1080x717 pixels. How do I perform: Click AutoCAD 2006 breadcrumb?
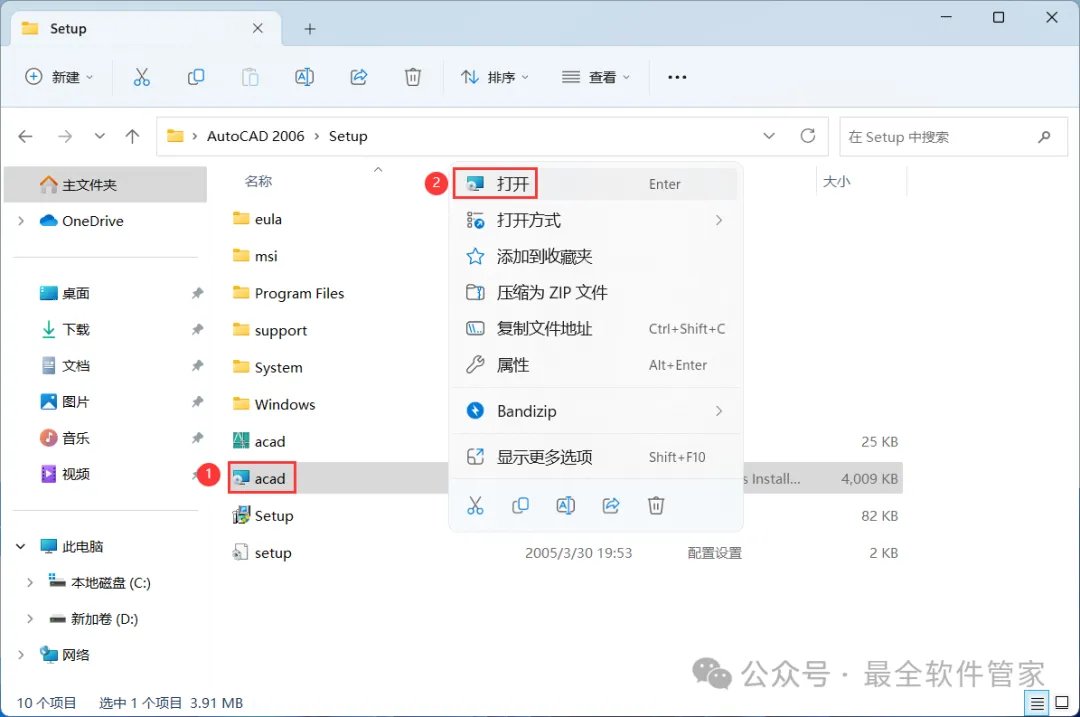click(x=256, y=136)
